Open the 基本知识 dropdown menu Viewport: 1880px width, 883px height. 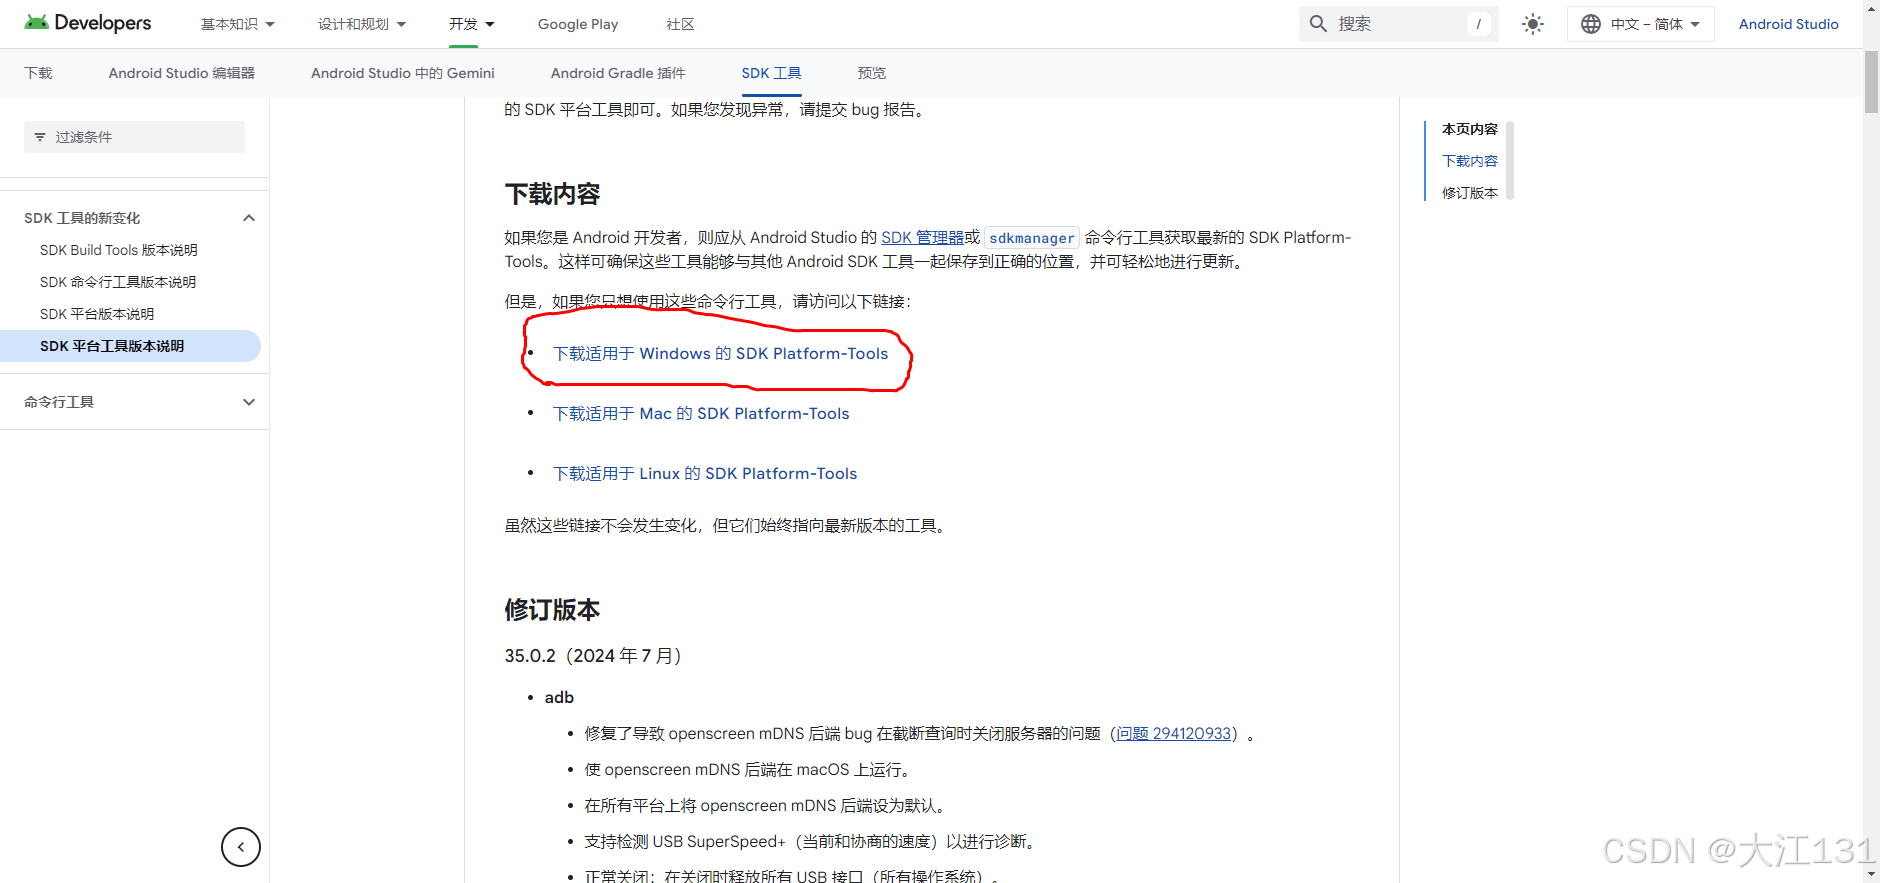[238, 24]
